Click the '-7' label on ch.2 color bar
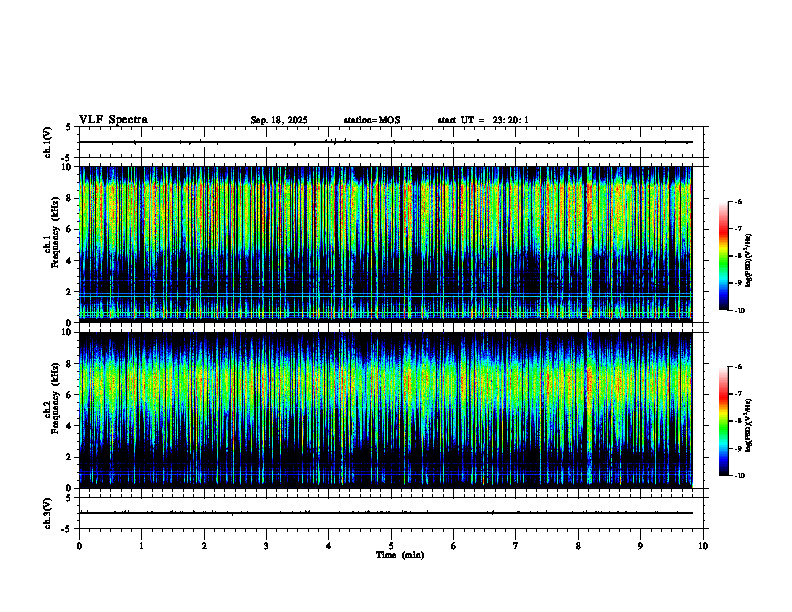The width and height of the screenshot is (792, 612). coord(738,394)
